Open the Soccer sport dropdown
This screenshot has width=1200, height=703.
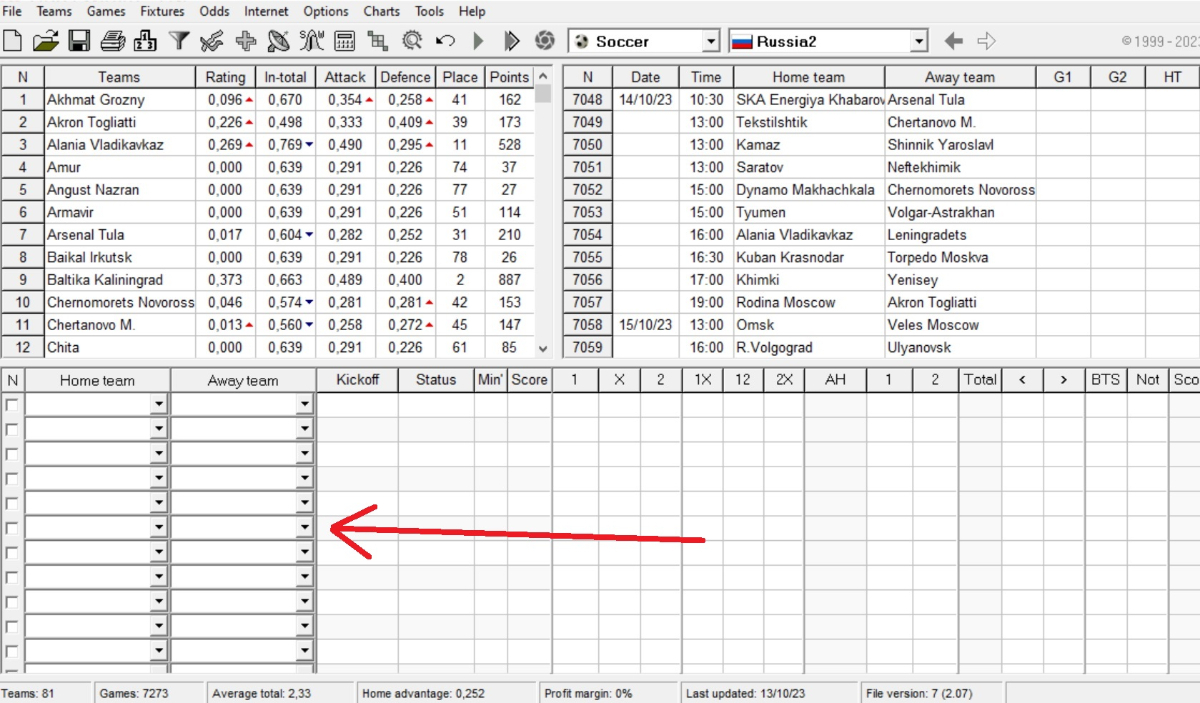click(x=710, y=42)
